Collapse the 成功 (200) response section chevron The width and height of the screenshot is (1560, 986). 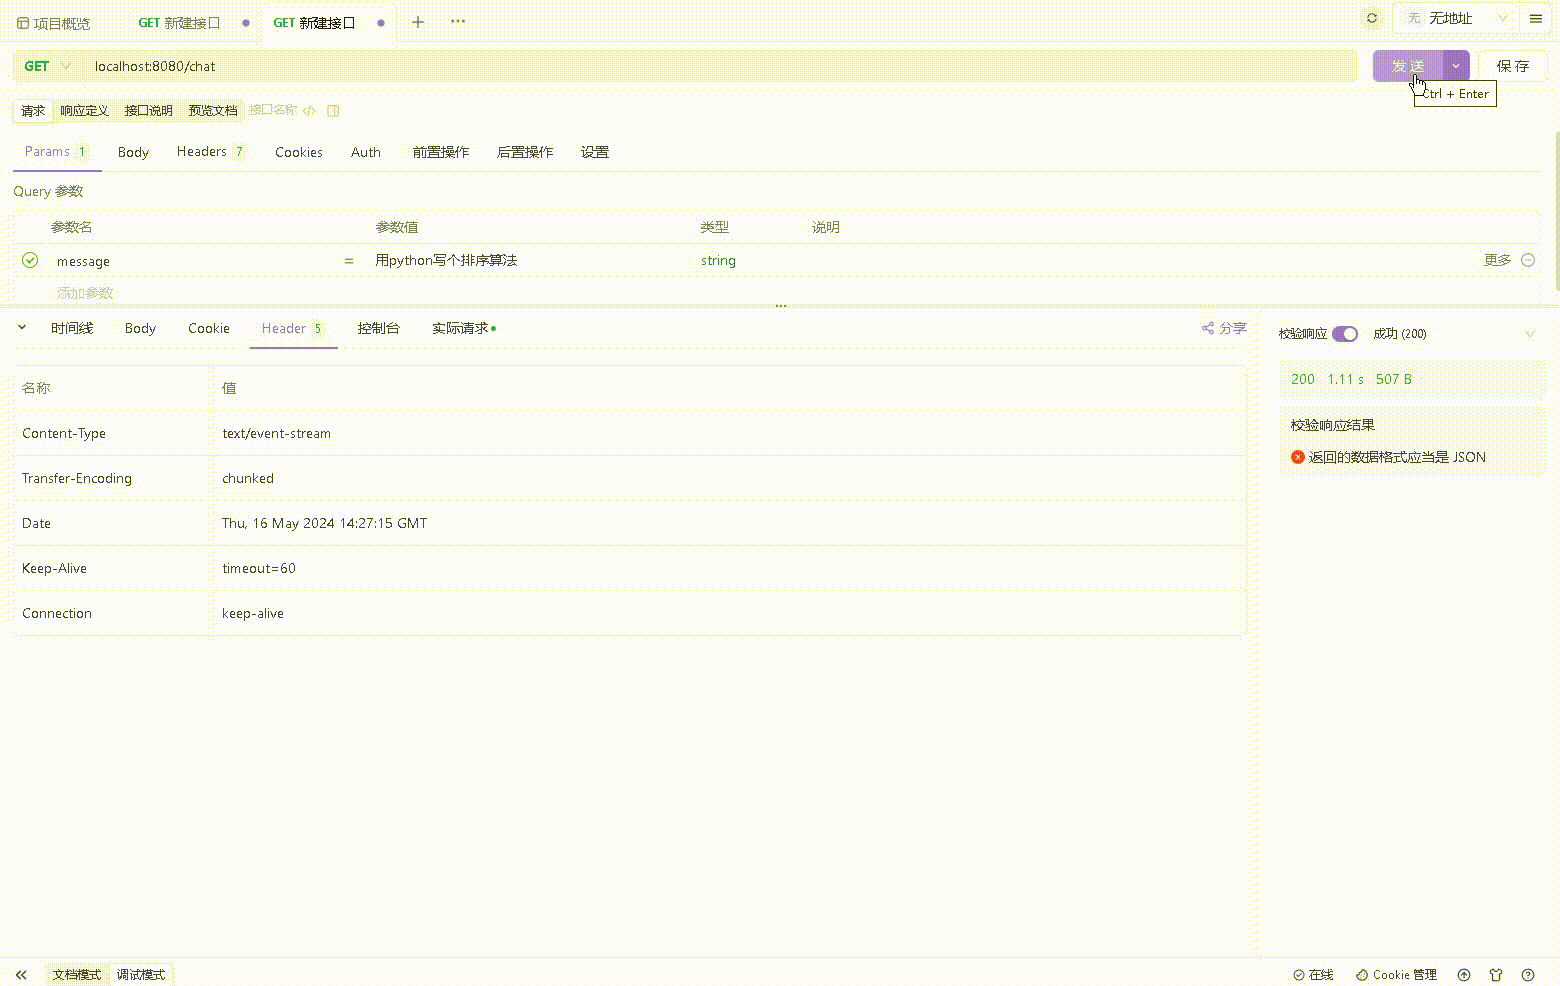(x=1531, y=333)
